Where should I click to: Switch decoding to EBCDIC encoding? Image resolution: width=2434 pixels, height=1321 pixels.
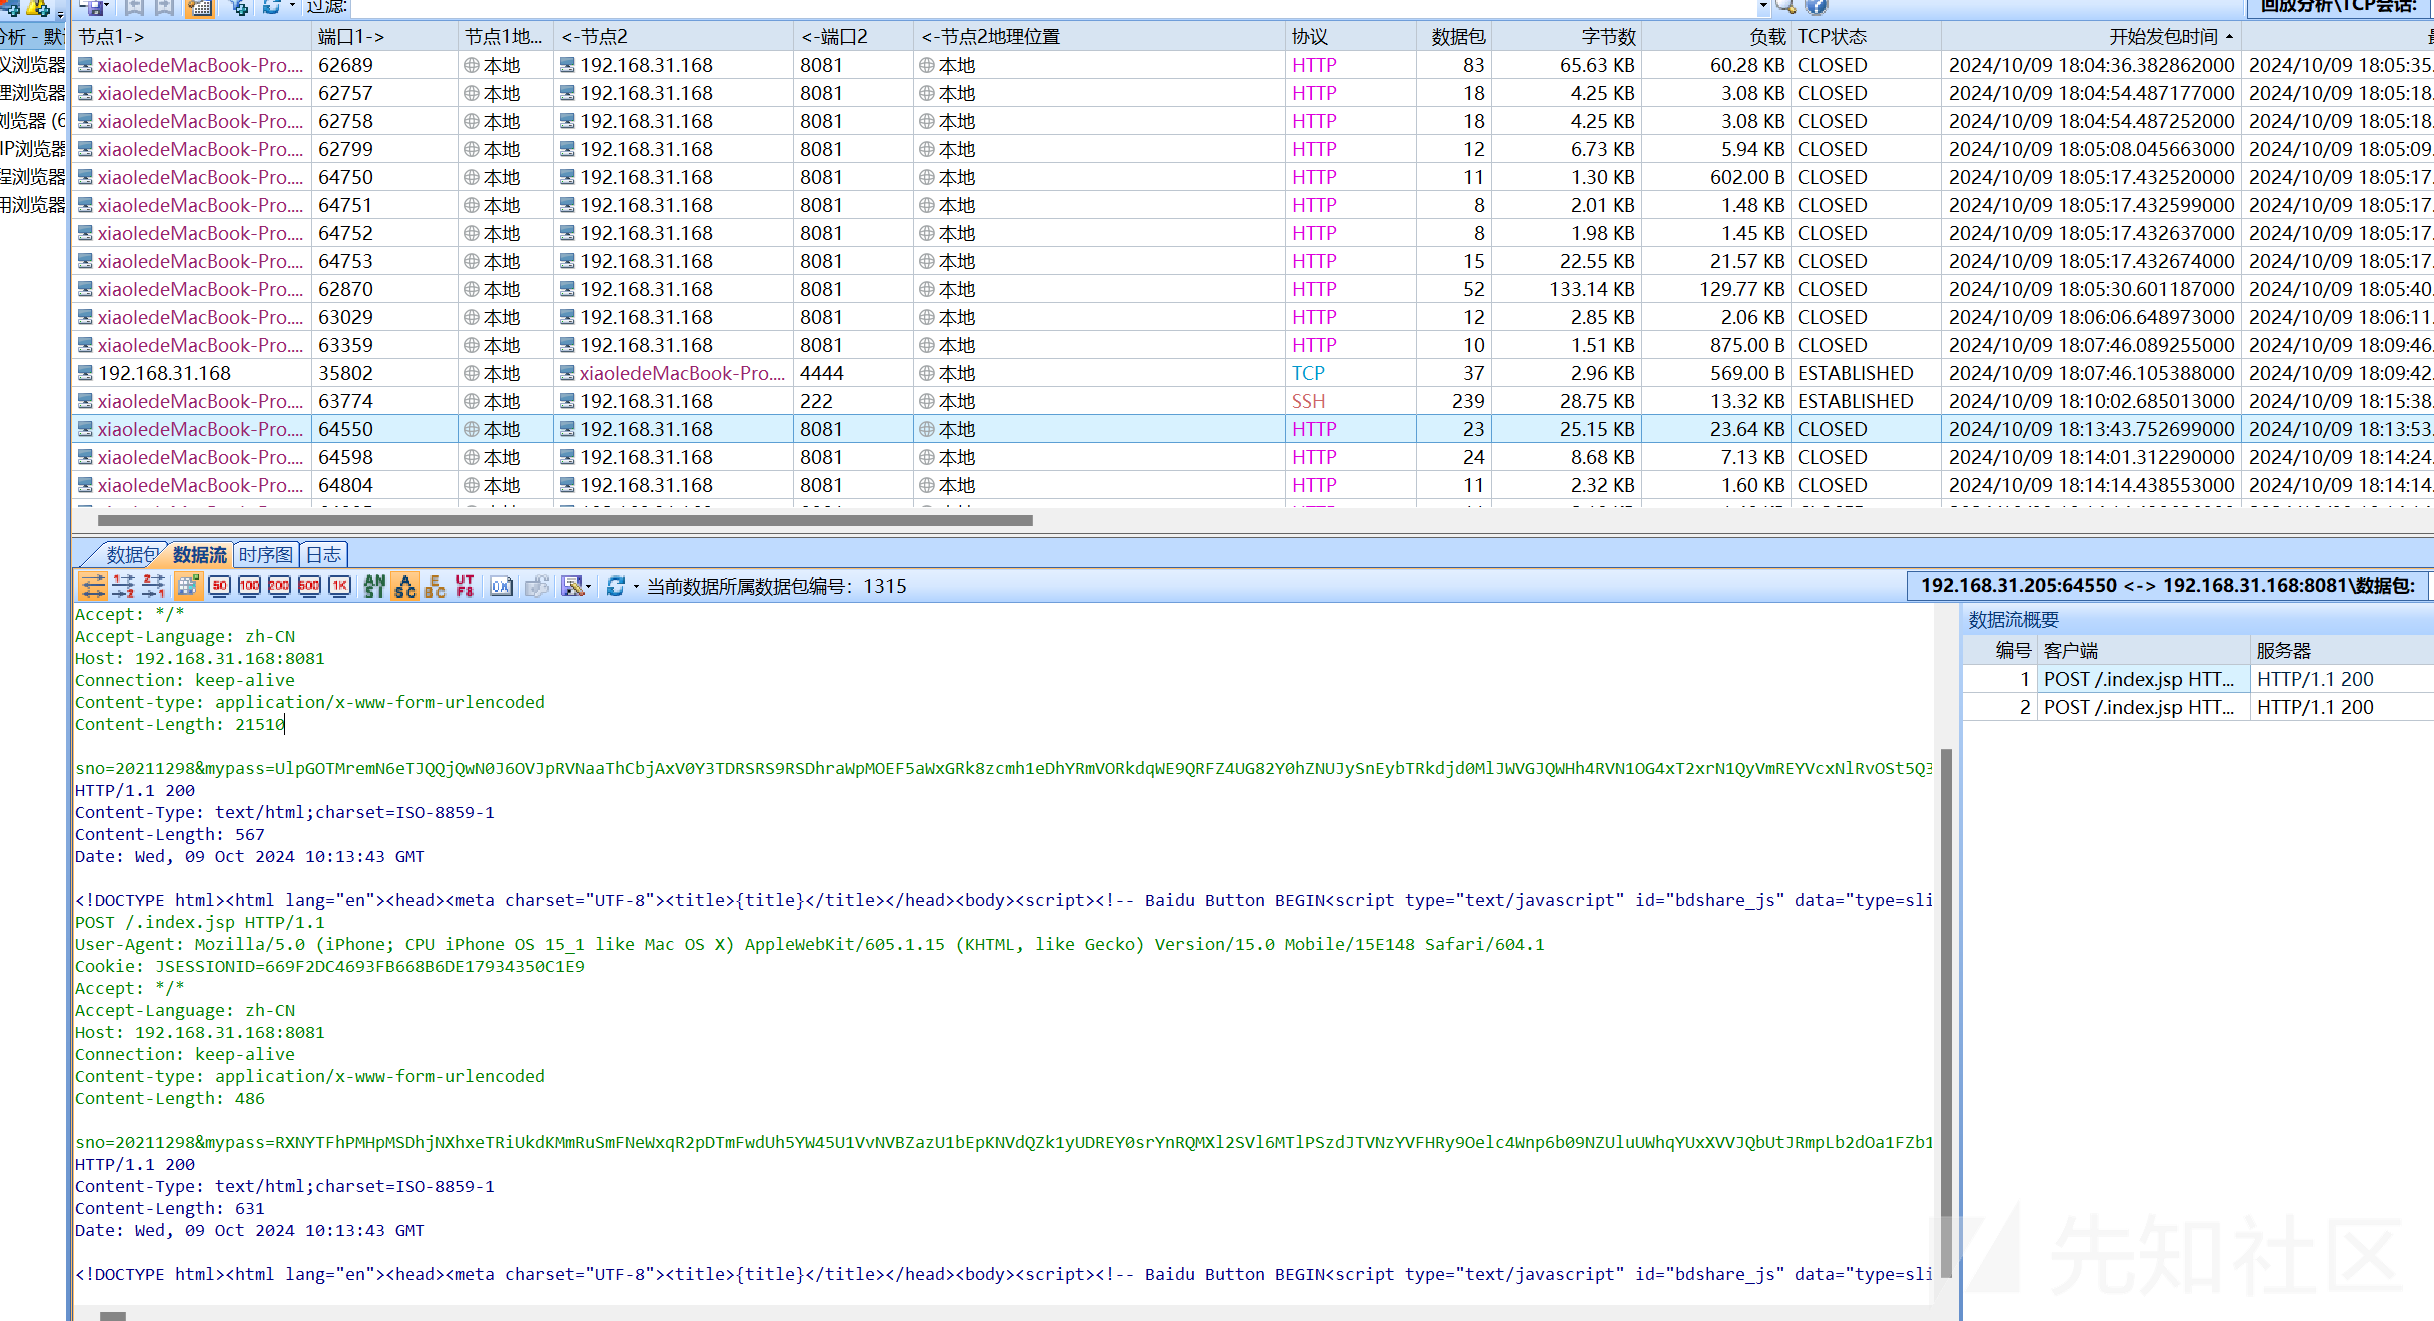pyautogui.click(x=435, y=586)
